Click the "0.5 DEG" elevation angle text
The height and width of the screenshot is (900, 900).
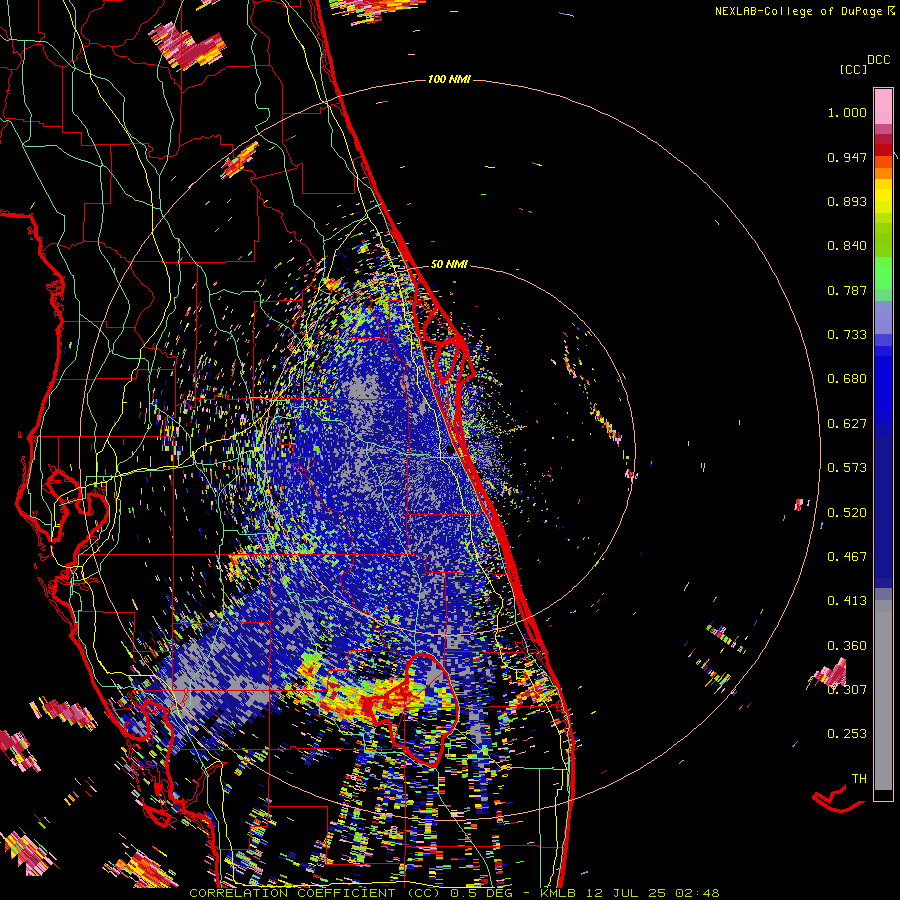(482, 893)
